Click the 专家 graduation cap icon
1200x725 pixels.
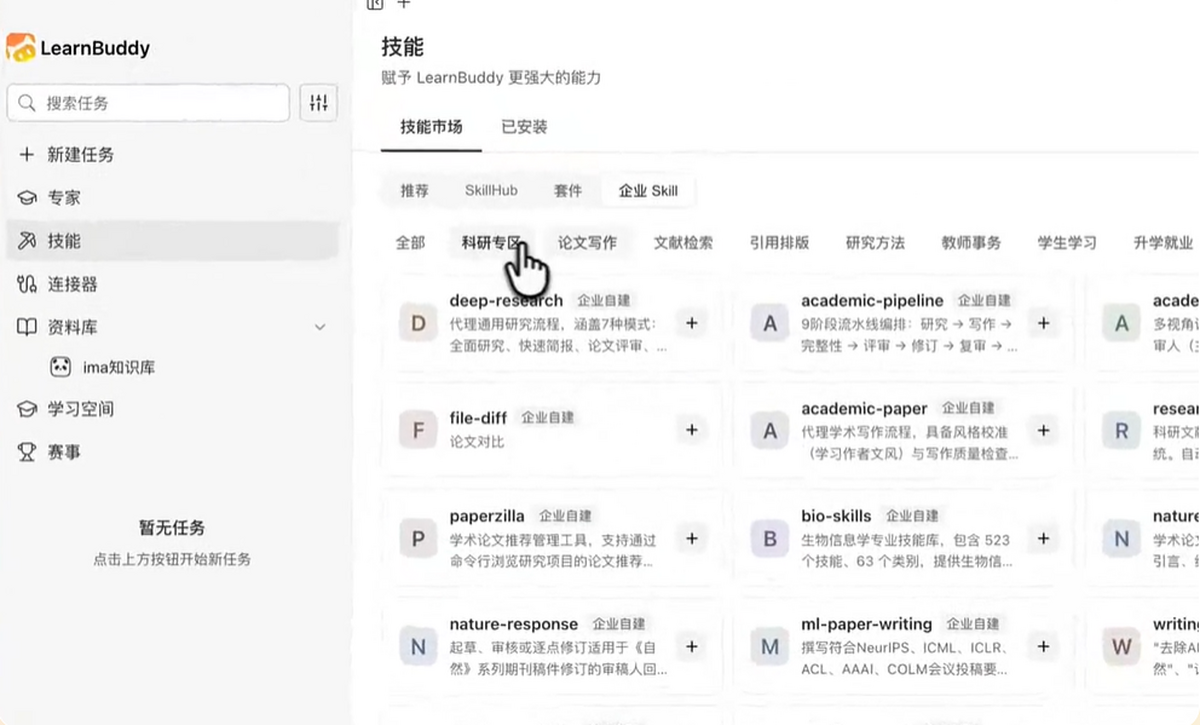[x=27, y=198]
